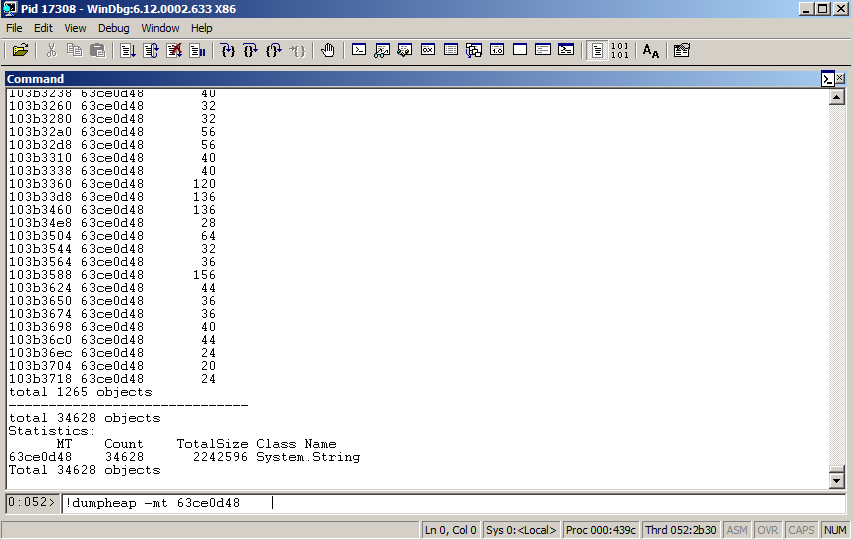Break into debugger with Break icon

click(197, 51)
